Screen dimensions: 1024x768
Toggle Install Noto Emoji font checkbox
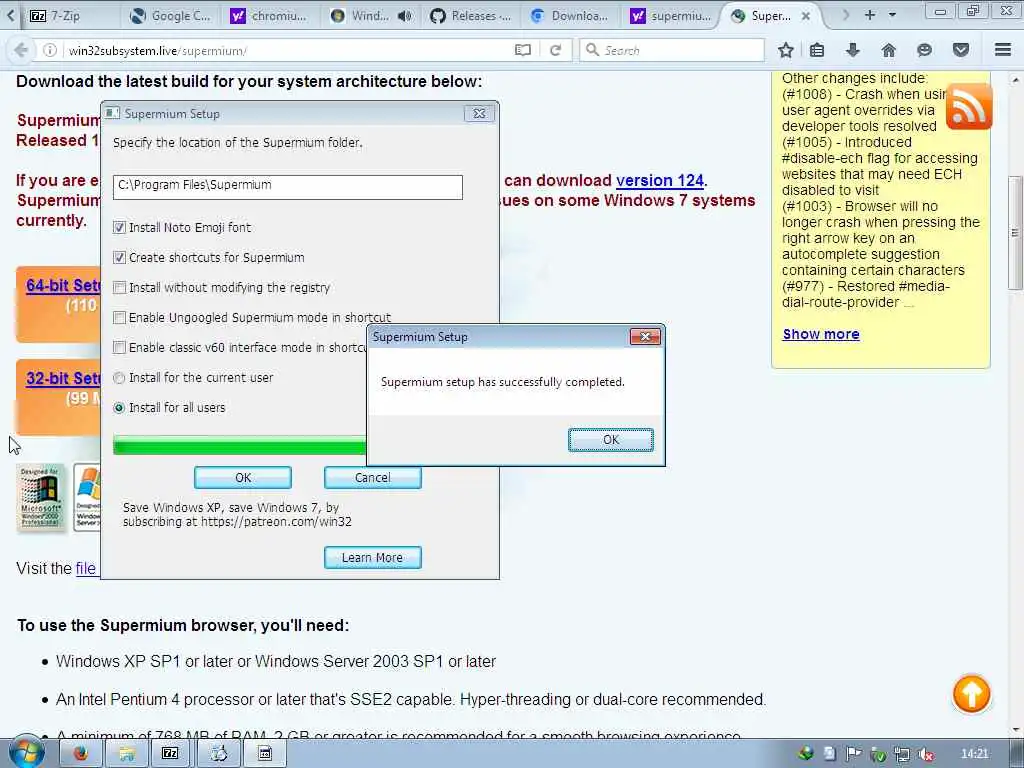pos(119,227)
